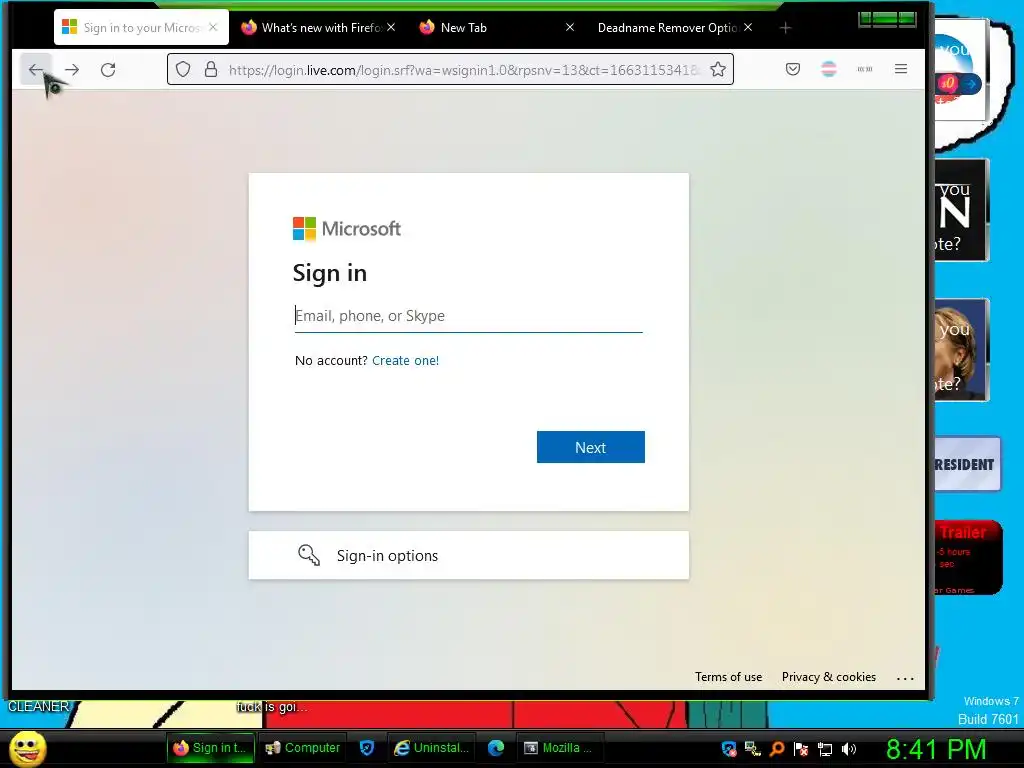Open Terms of use link
The height and width of the screenshot is (768, 1024).
click(728, 677)
